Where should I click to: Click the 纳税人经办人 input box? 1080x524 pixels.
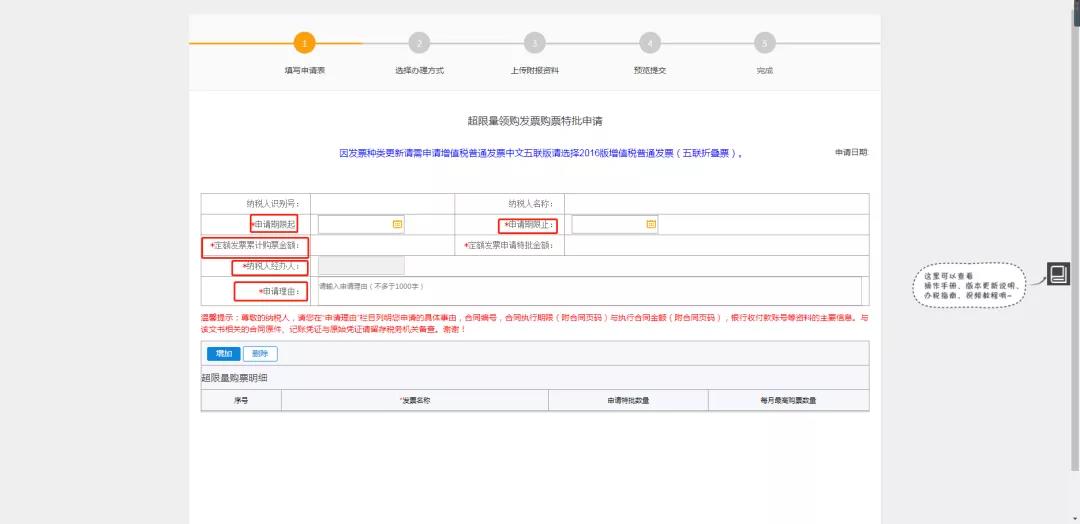point(361,266)
